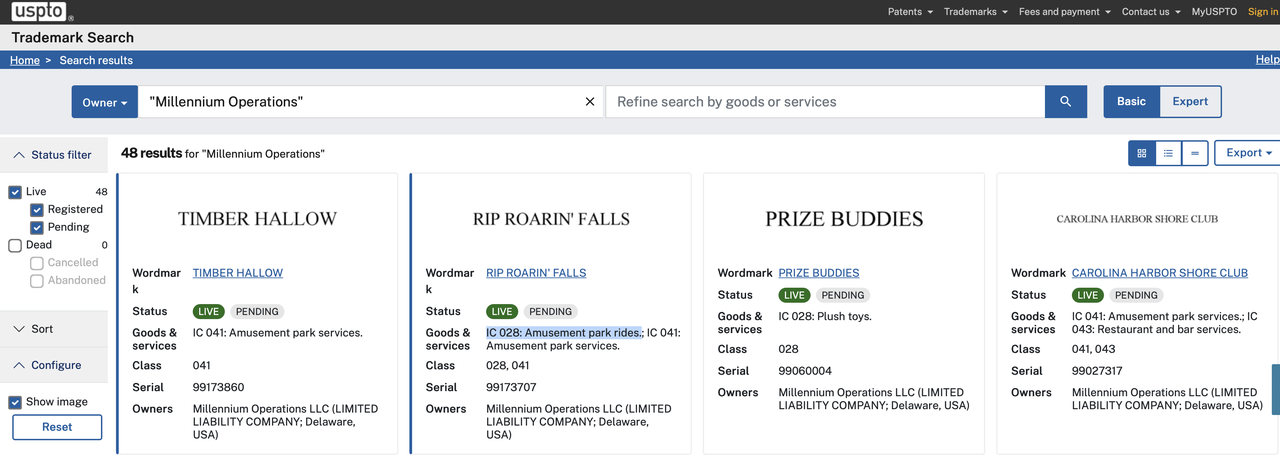The height and width of the screenshot is (458, 1280).
Task: Collapse the Status filter section
Action: [x=54, y=155]
